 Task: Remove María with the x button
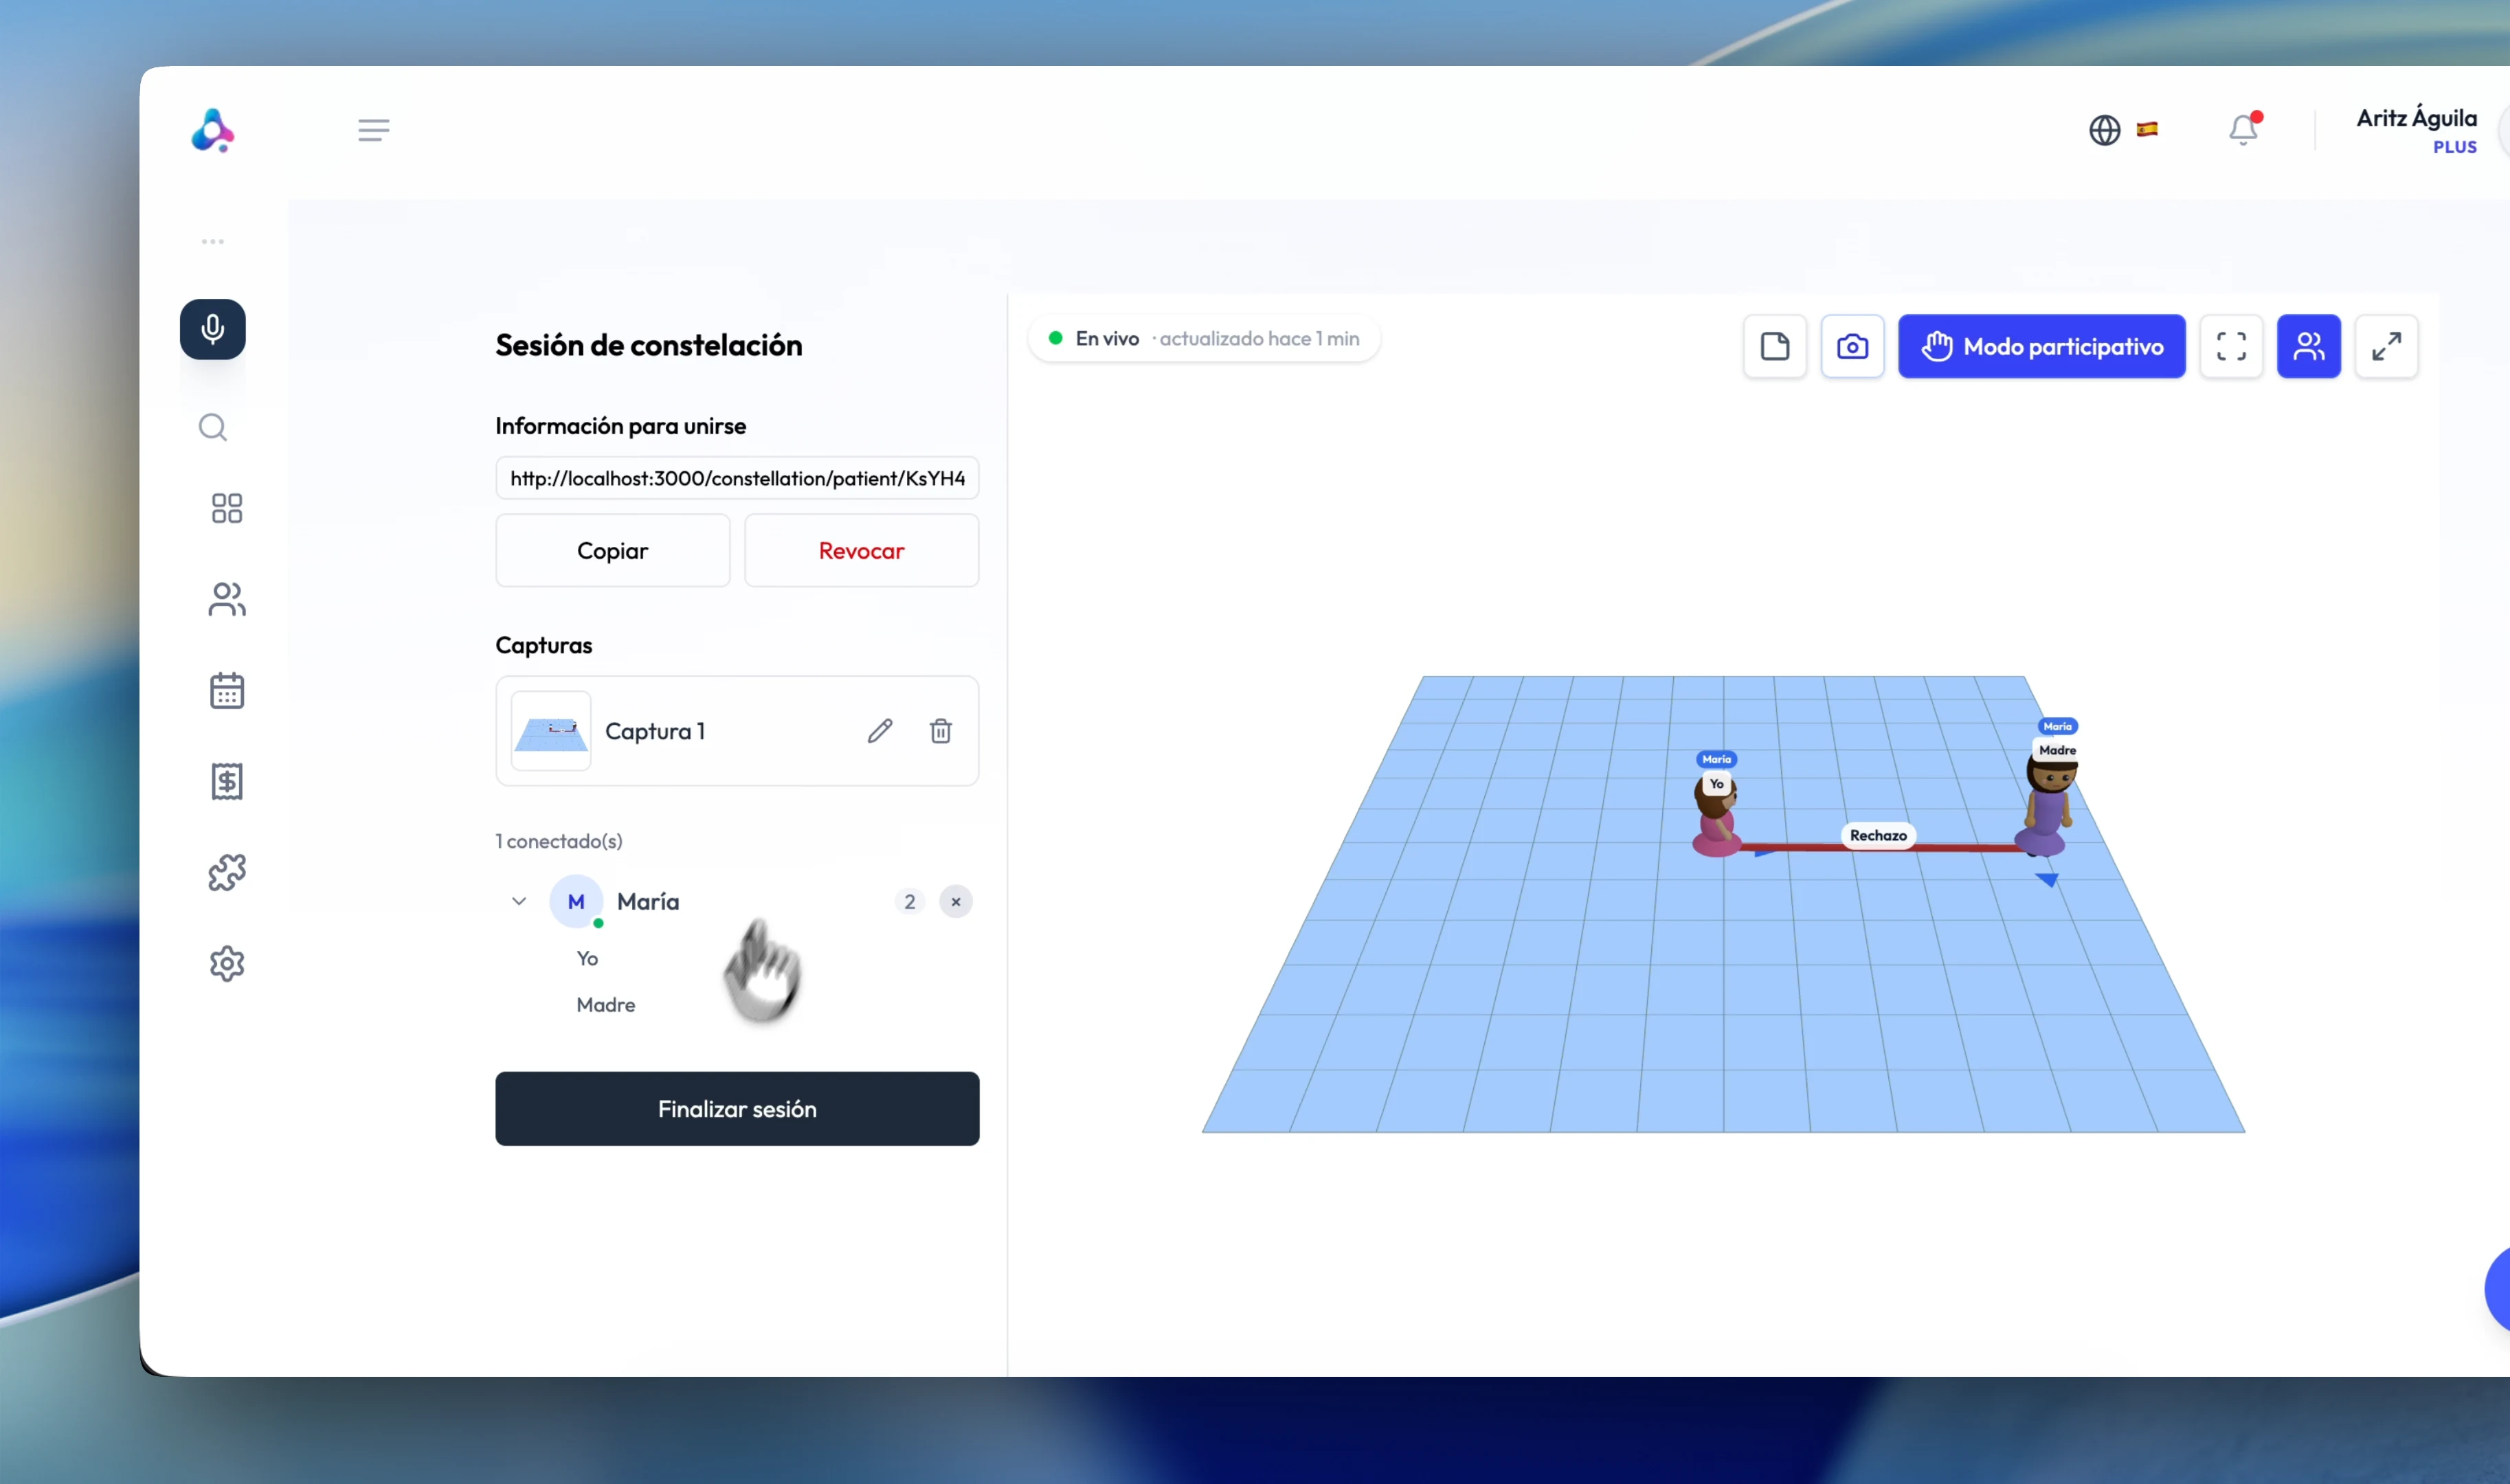[956, 901]
